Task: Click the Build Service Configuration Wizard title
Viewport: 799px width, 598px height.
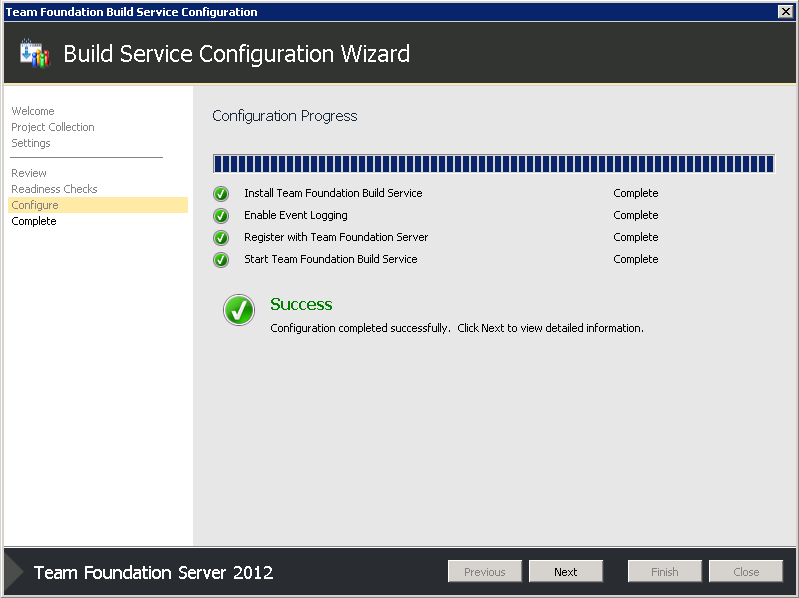Action: pyautogui.click(x=236, y=53)
